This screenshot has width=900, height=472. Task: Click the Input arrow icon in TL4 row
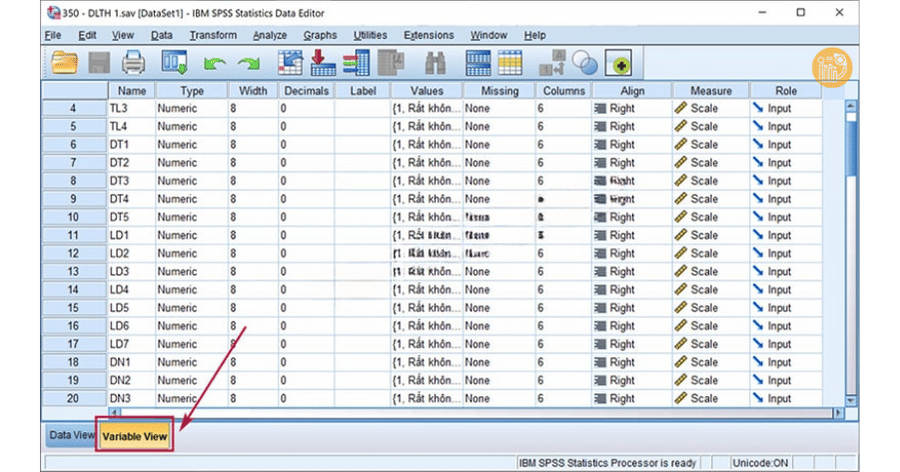(x=758, y=126)
